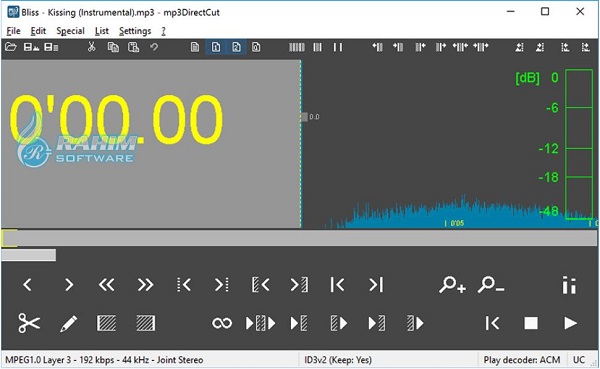Start playback with the Play button
Image resolution: width=600 pixels, height=369 pixels.
[x=571, y=323]
